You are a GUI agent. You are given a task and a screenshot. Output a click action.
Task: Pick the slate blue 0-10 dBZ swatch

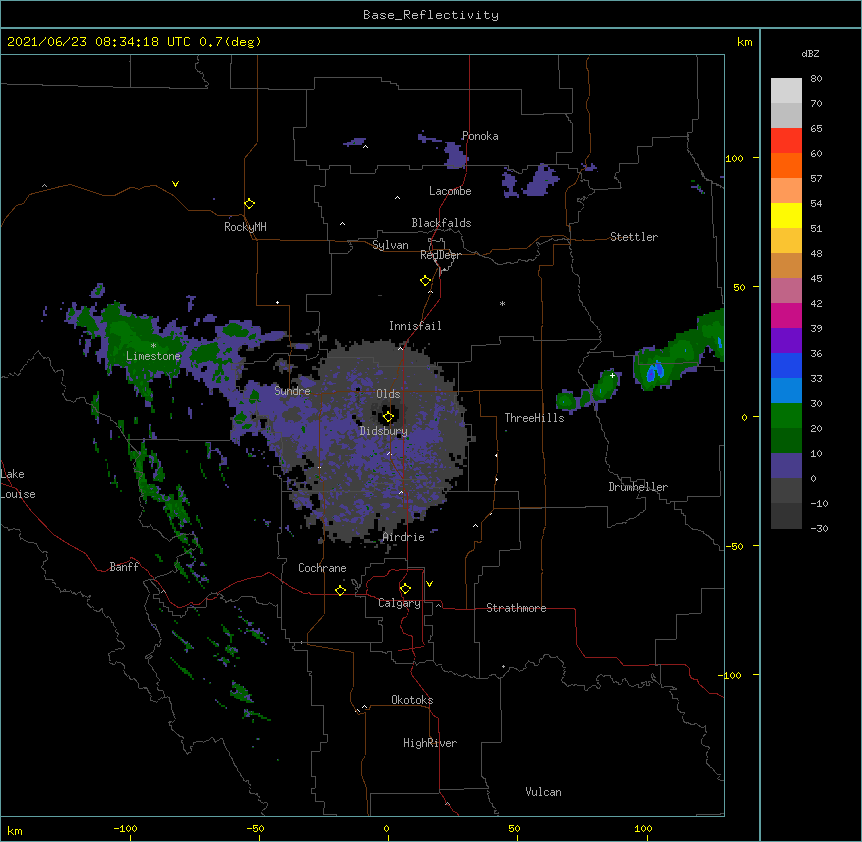[x=786, y=466]
